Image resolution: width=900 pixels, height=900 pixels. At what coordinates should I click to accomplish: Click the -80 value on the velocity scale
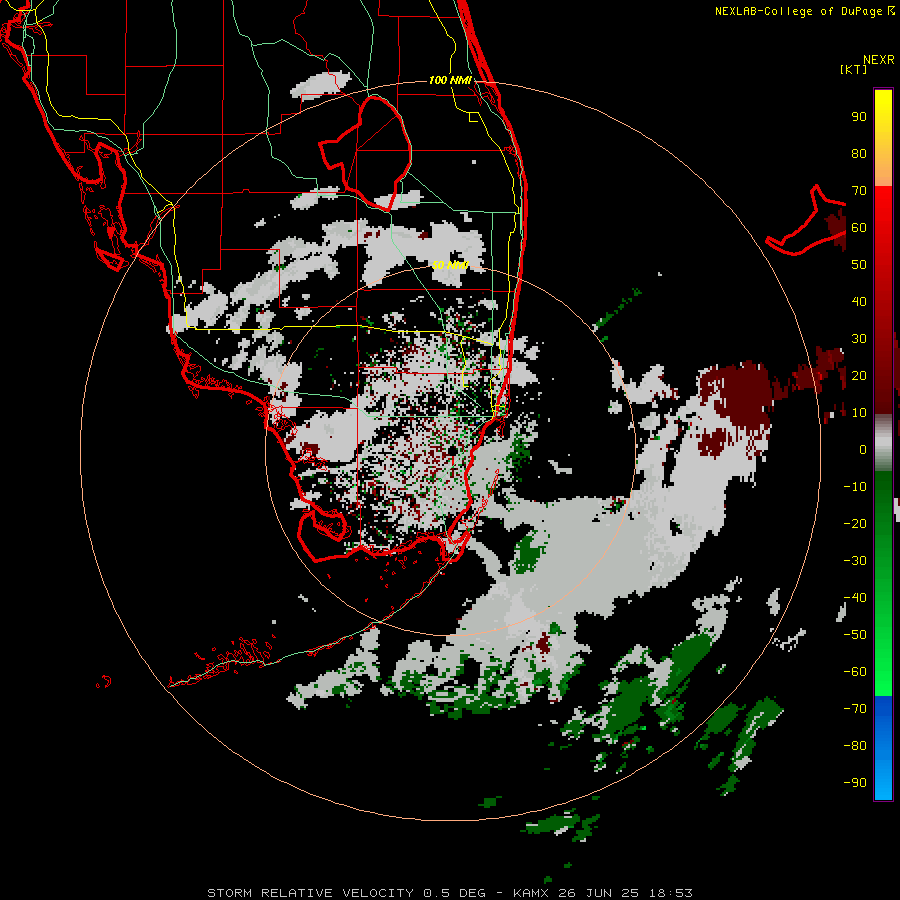(855, 746)
